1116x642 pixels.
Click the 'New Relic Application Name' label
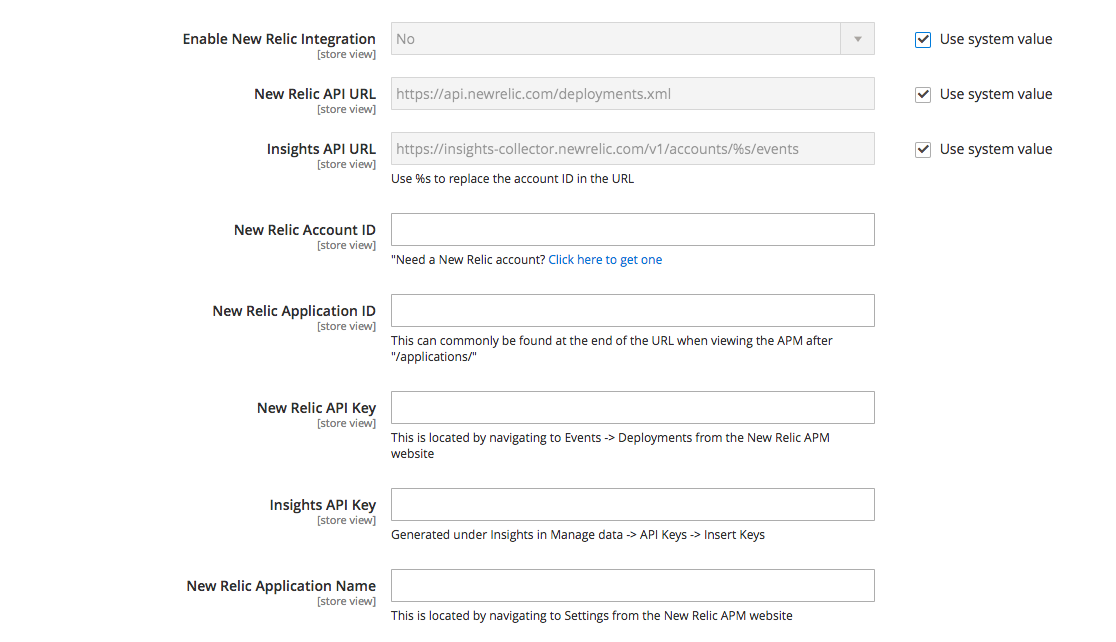pos(281,586)
